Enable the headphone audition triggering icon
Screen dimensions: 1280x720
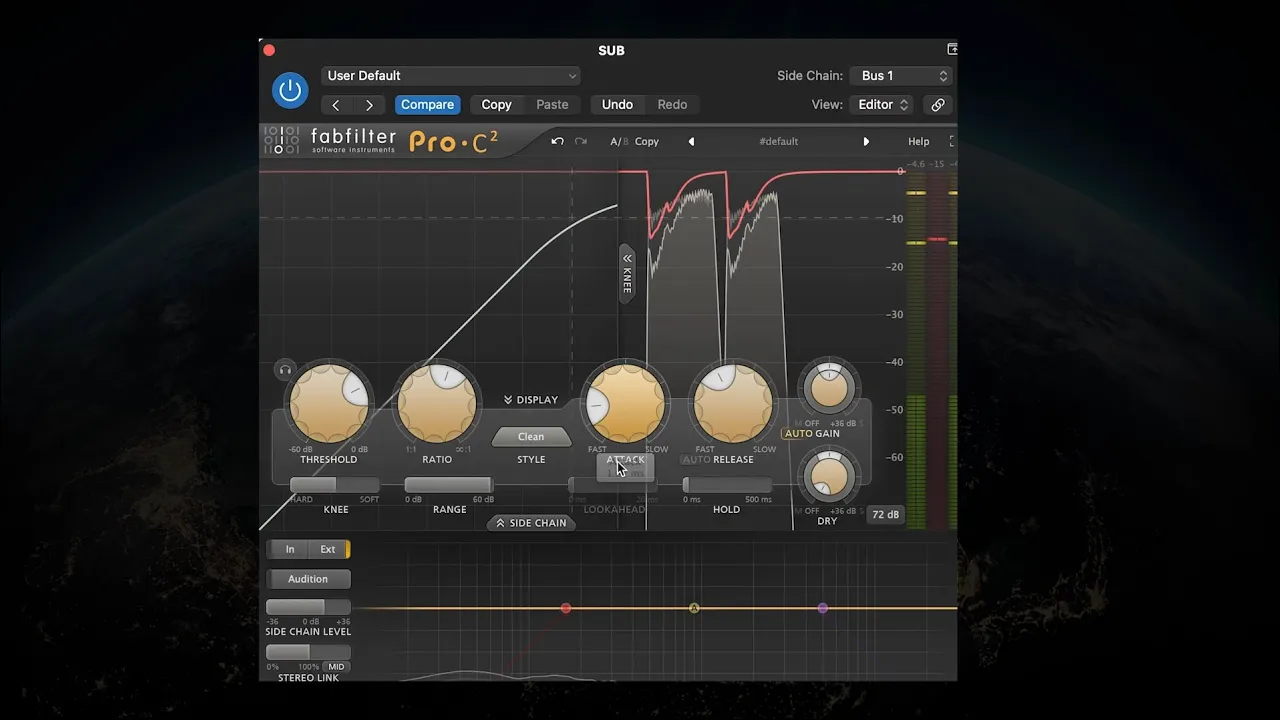[285, 370]
